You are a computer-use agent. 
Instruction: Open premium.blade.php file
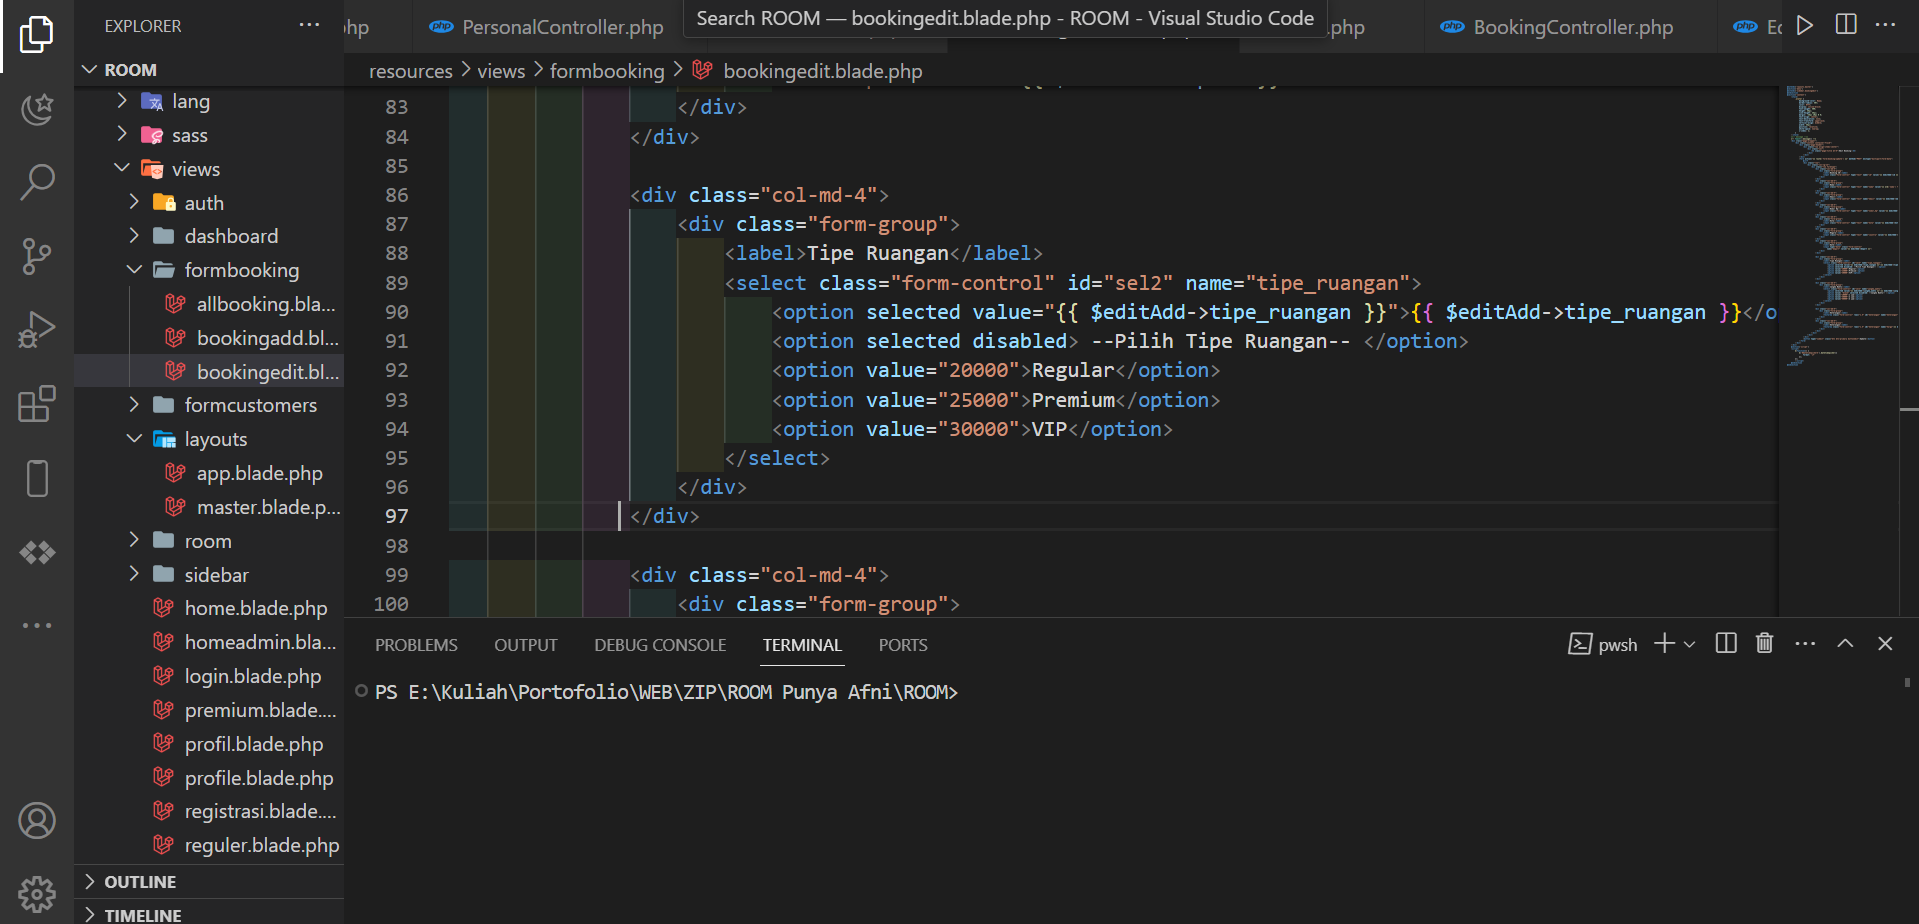click(x=209, y=710)
